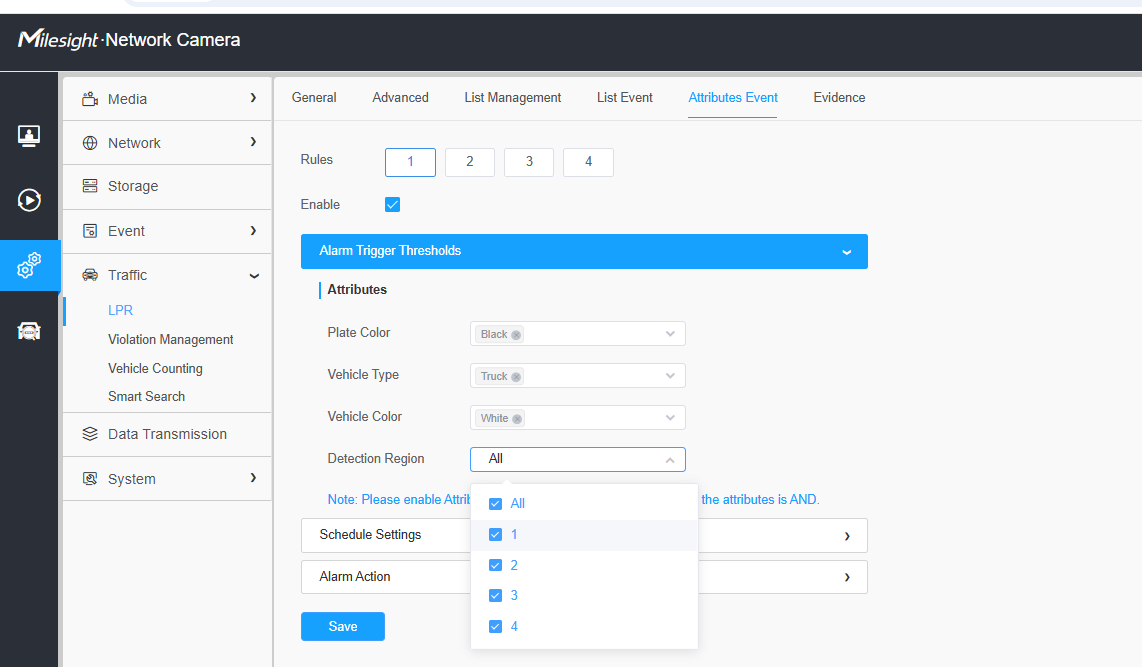Collapse the Alarm Trigger Thresholds section

(x=584, y=251)
